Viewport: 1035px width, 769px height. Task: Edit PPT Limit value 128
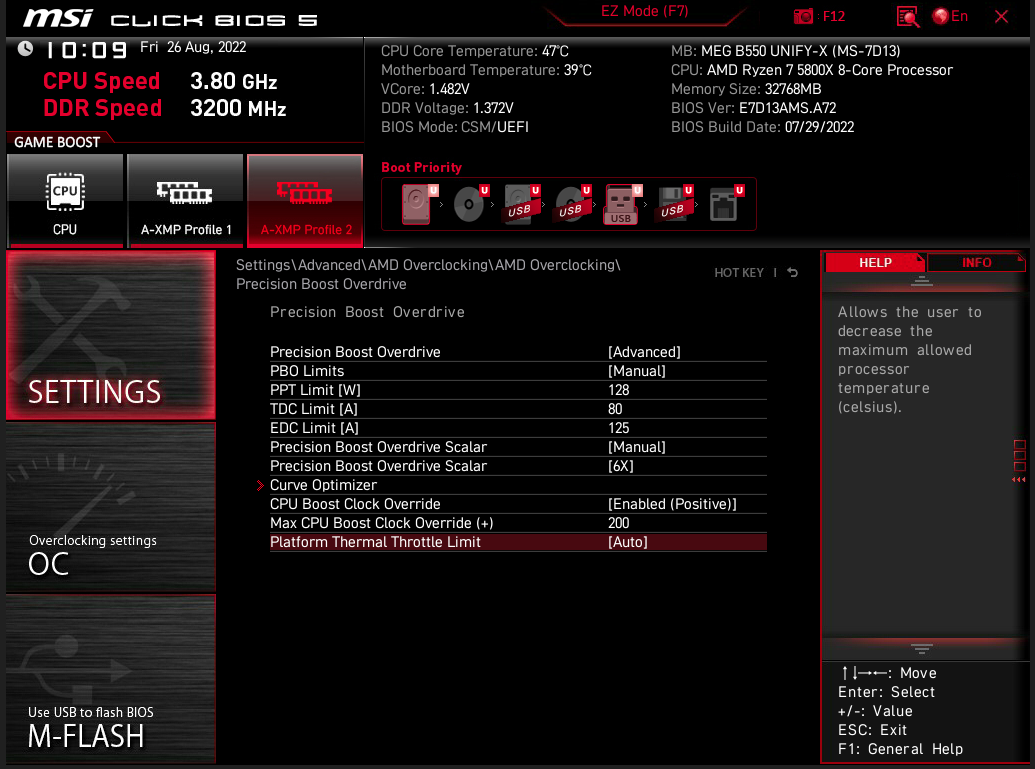pos(618,390)
